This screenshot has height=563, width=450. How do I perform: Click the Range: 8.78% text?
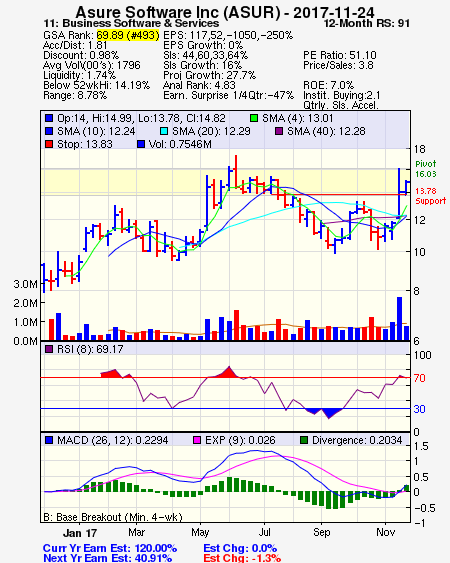[x=75, y=96]
